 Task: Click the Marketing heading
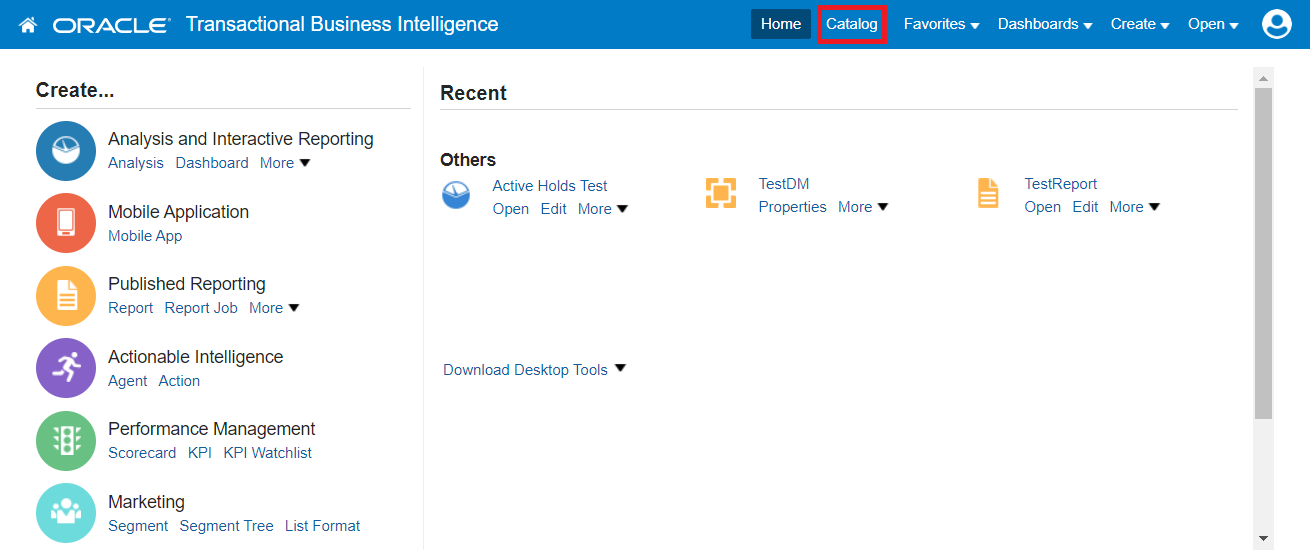[x=147, y=502]
